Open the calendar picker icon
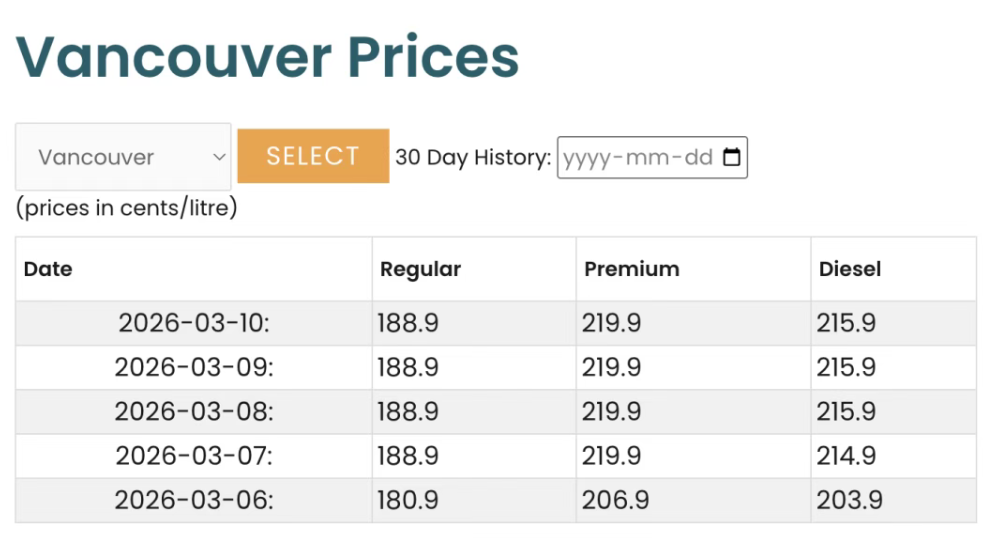Image resolution: width=993 pixels, height=546 pixels. point(732,157)
